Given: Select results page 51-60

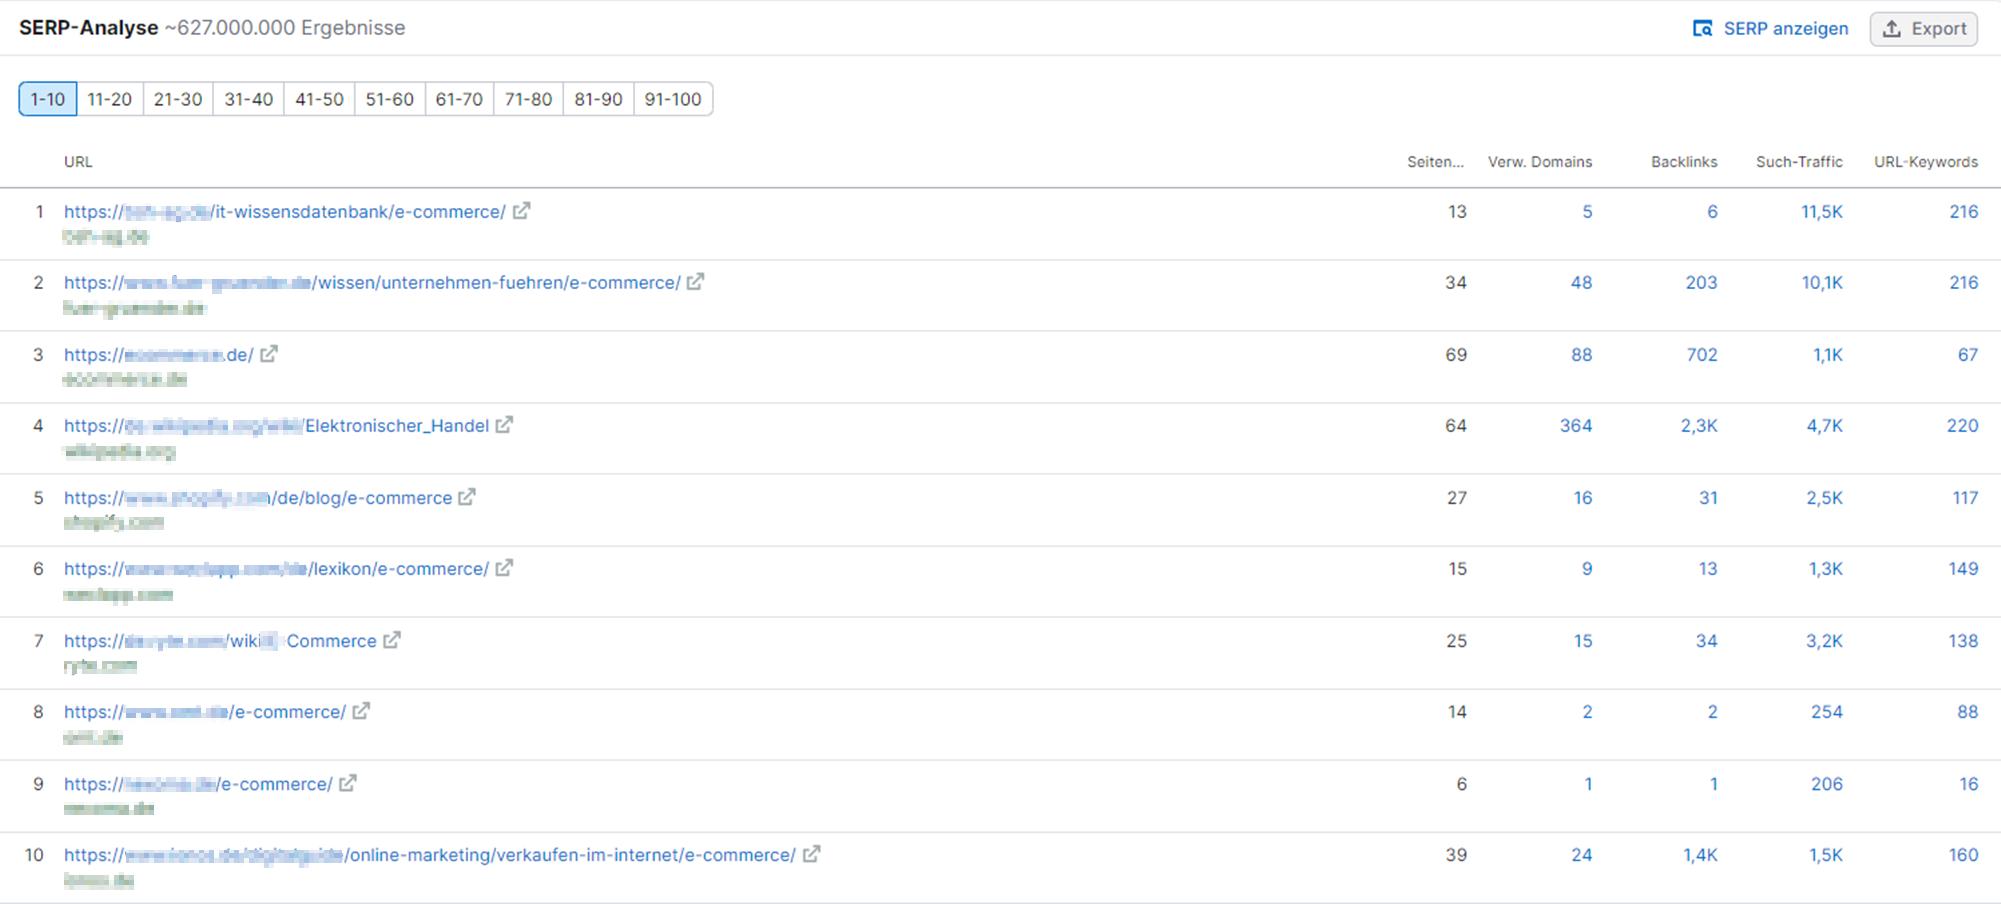Looking at the screenshot, I should [x=390, y=99].
